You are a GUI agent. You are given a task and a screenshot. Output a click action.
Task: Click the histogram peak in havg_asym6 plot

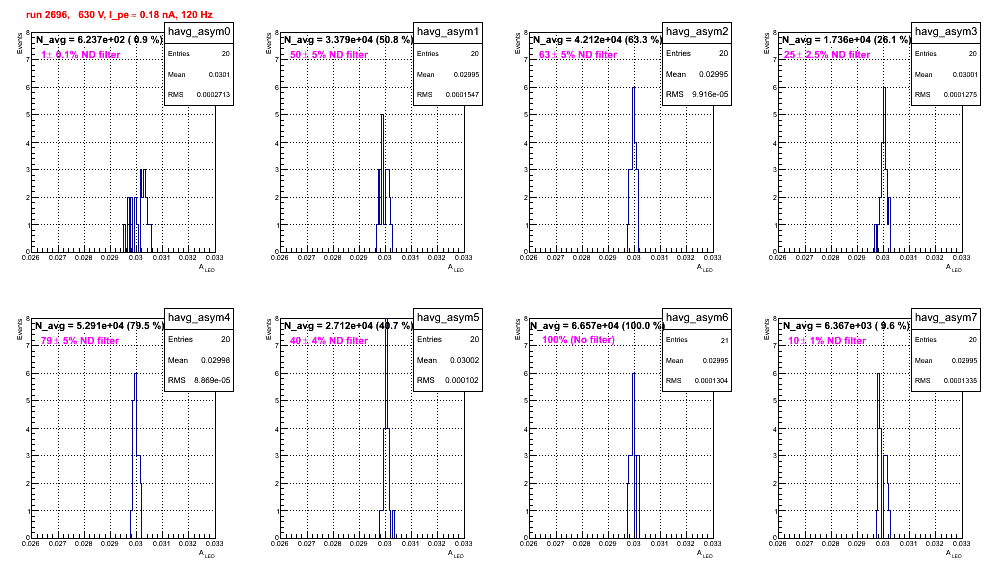633,374
